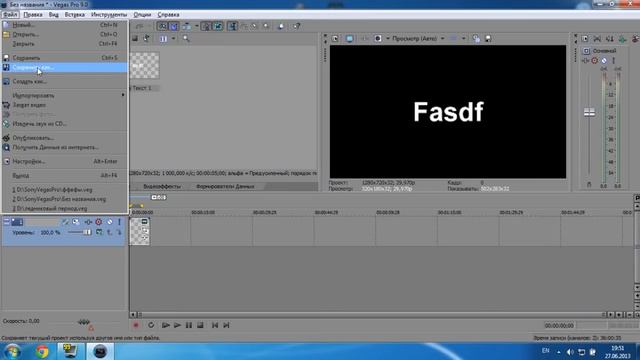
Task: Click the split screen view icon
Action: pos(378,38)
